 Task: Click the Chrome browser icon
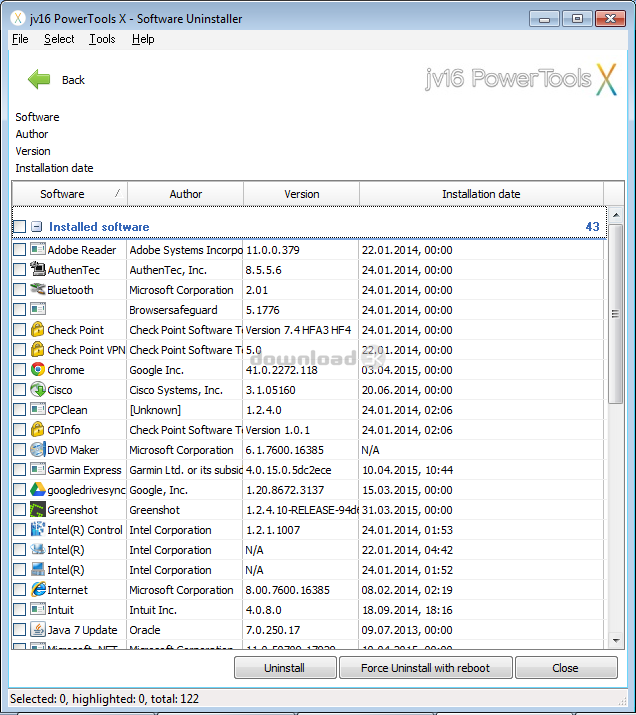37,369
